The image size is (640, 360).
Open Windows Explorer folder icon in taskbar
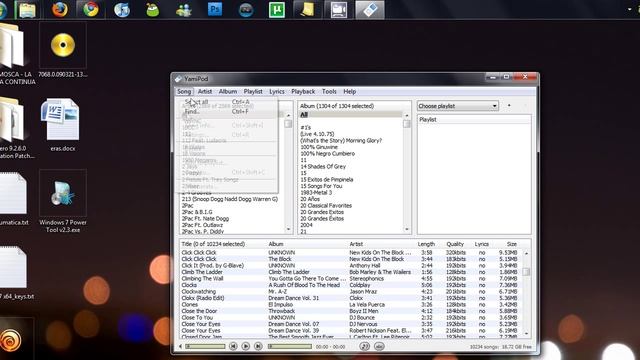27,9
